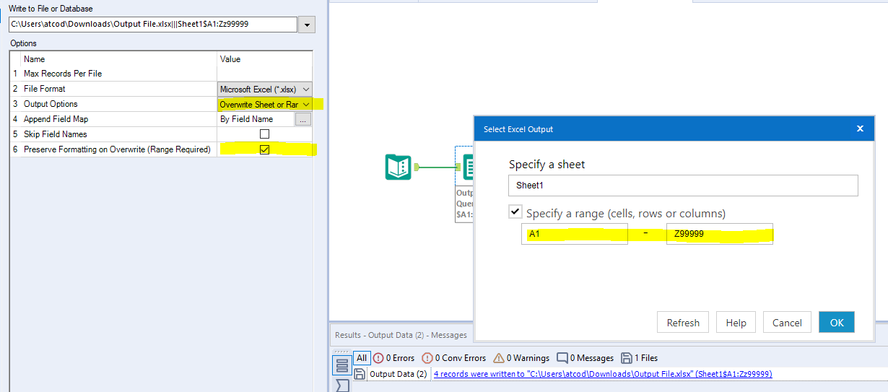Open the sigma metadata view icon in Results
This screenshot has height=392, width=888.
(342, 386)
